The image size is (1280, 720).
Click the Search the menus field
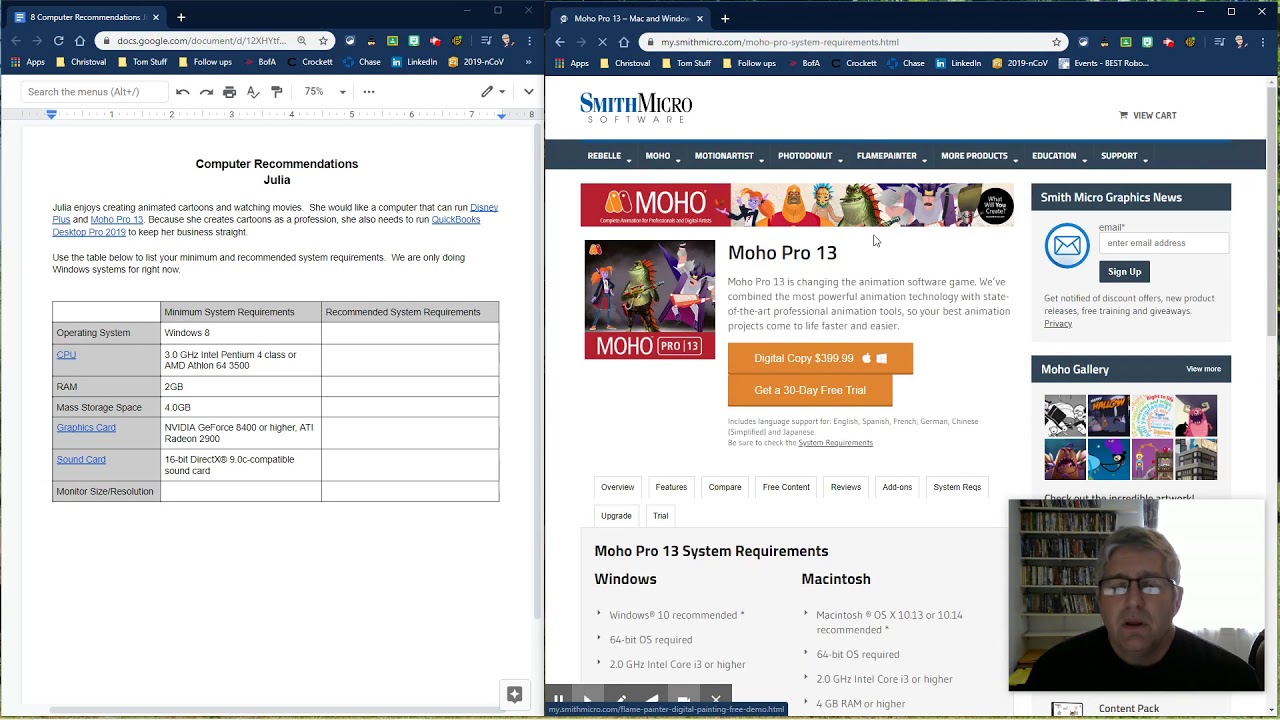click(94, 92)
